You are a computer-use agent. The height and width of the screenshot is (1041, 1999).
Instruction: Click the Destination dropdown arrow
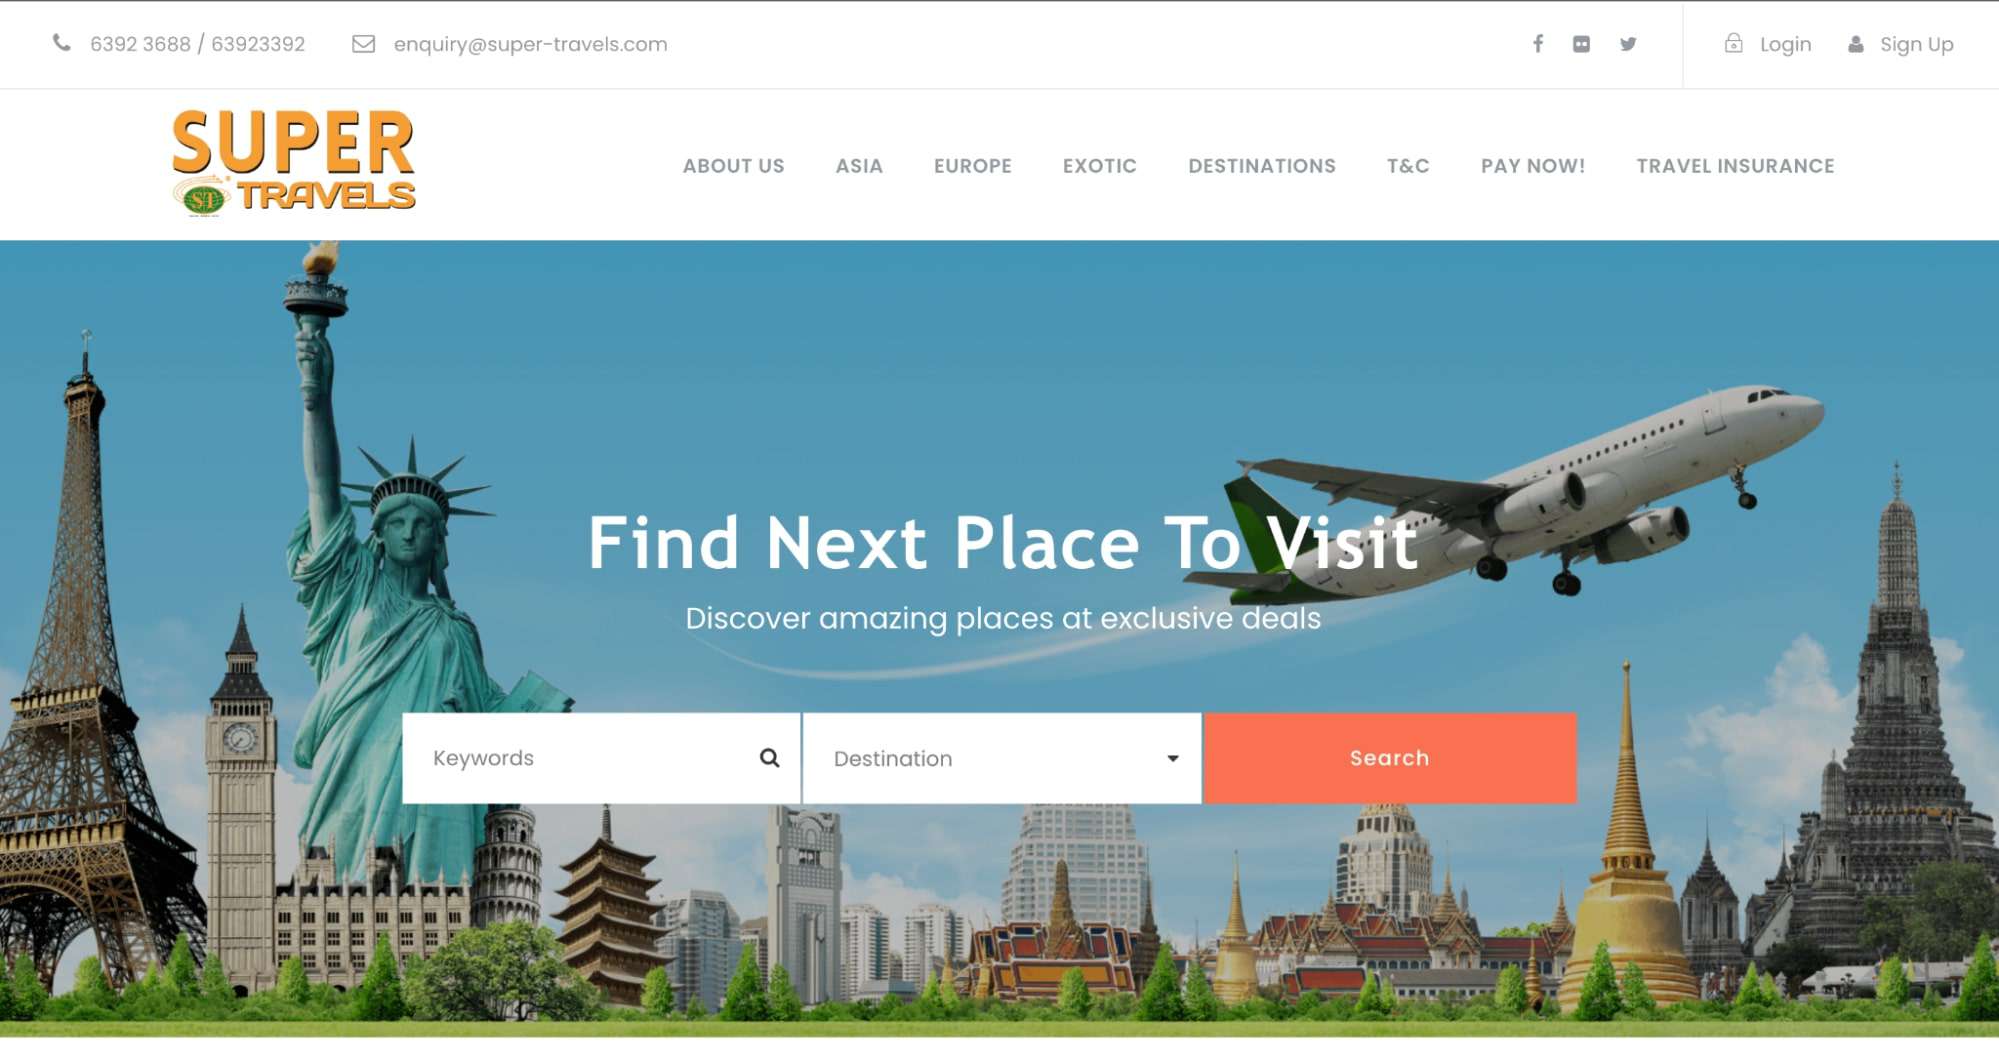[x=1173, y=759]
